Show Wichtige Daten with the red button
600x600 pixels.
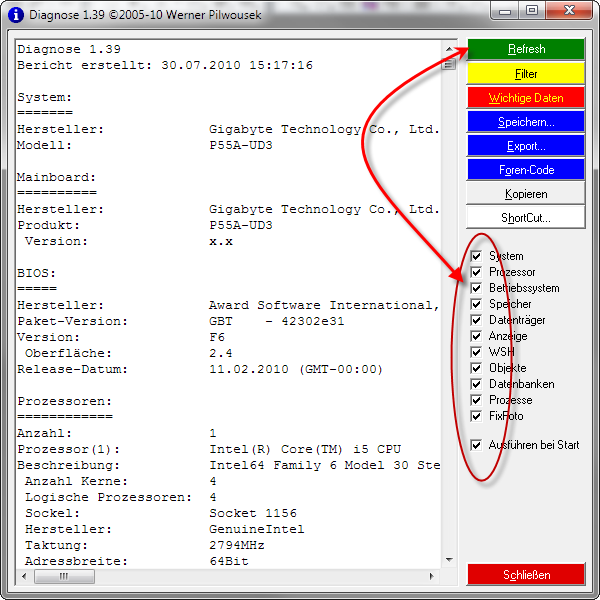(x=526, y=98)
